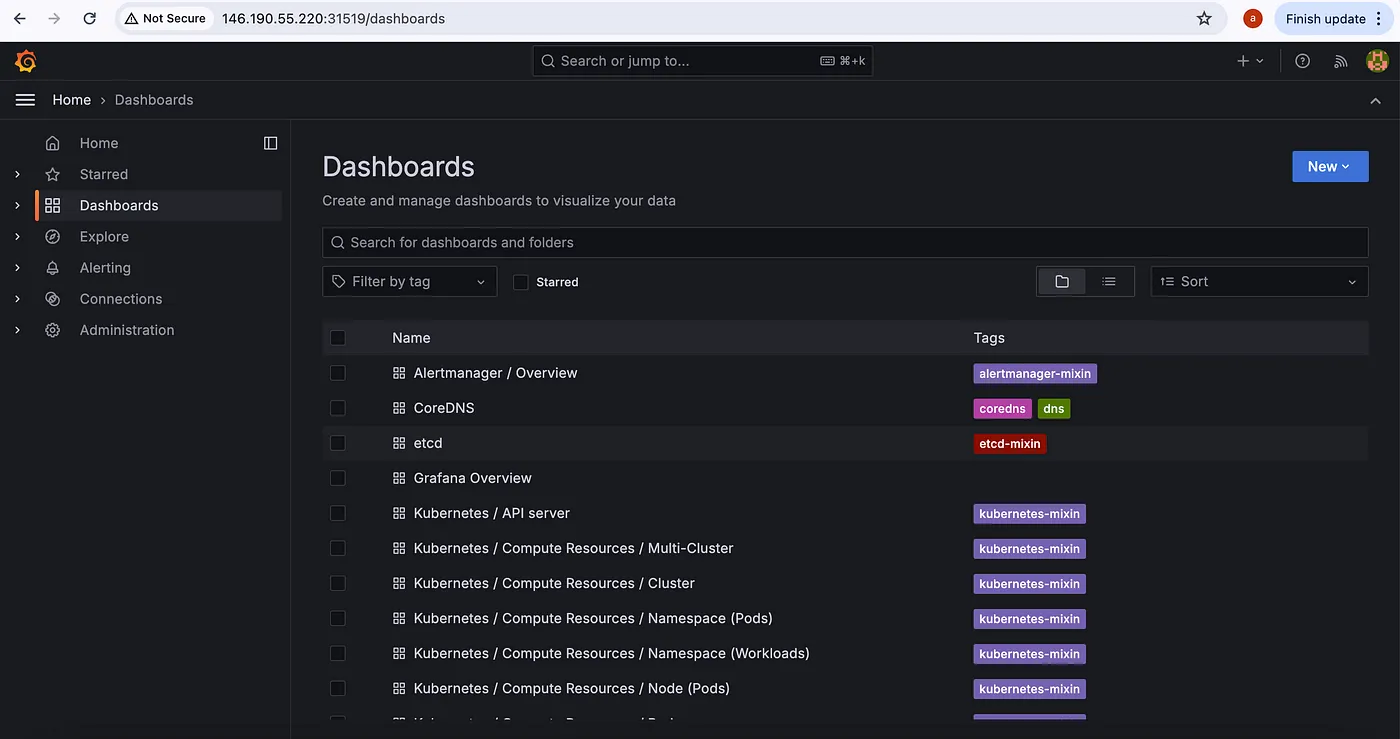Click the Explore compass icon in the sidebar
The height and width of the screenshot is (739, 1400).
coord(53,237)
